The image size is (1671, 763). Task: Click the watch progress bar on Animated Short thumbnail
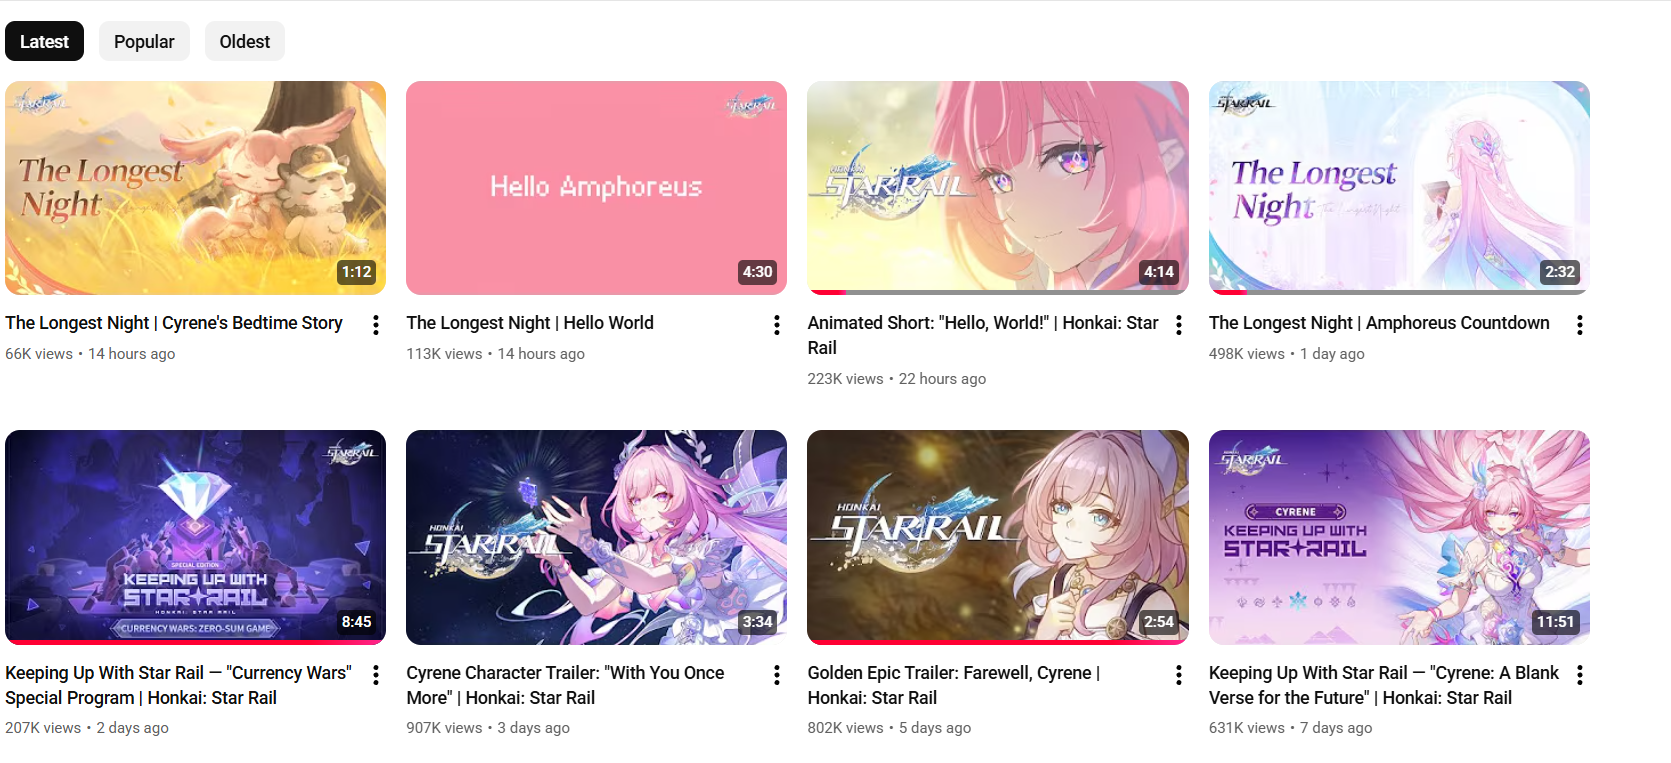pos(998,292)
